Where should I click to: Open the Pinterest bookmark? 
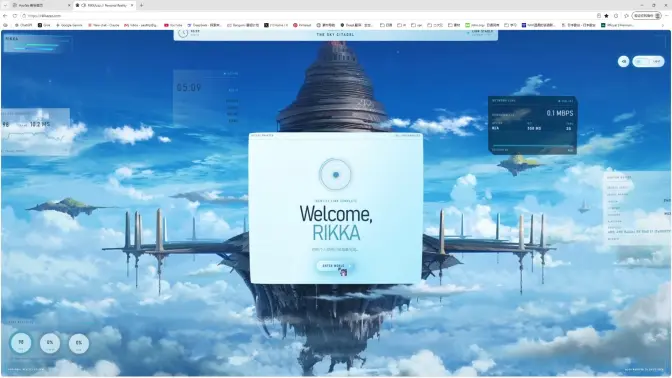tap(302, 25)
